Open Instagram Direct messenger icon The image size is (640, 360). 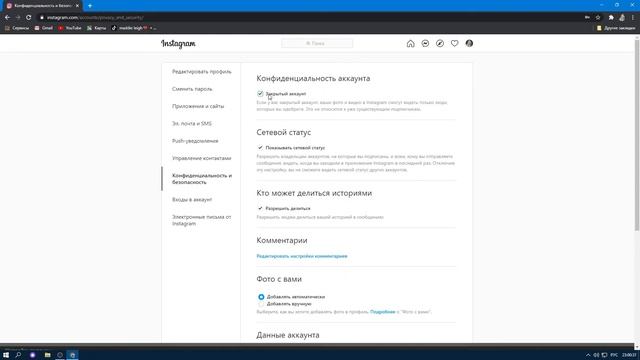point(425,44)
